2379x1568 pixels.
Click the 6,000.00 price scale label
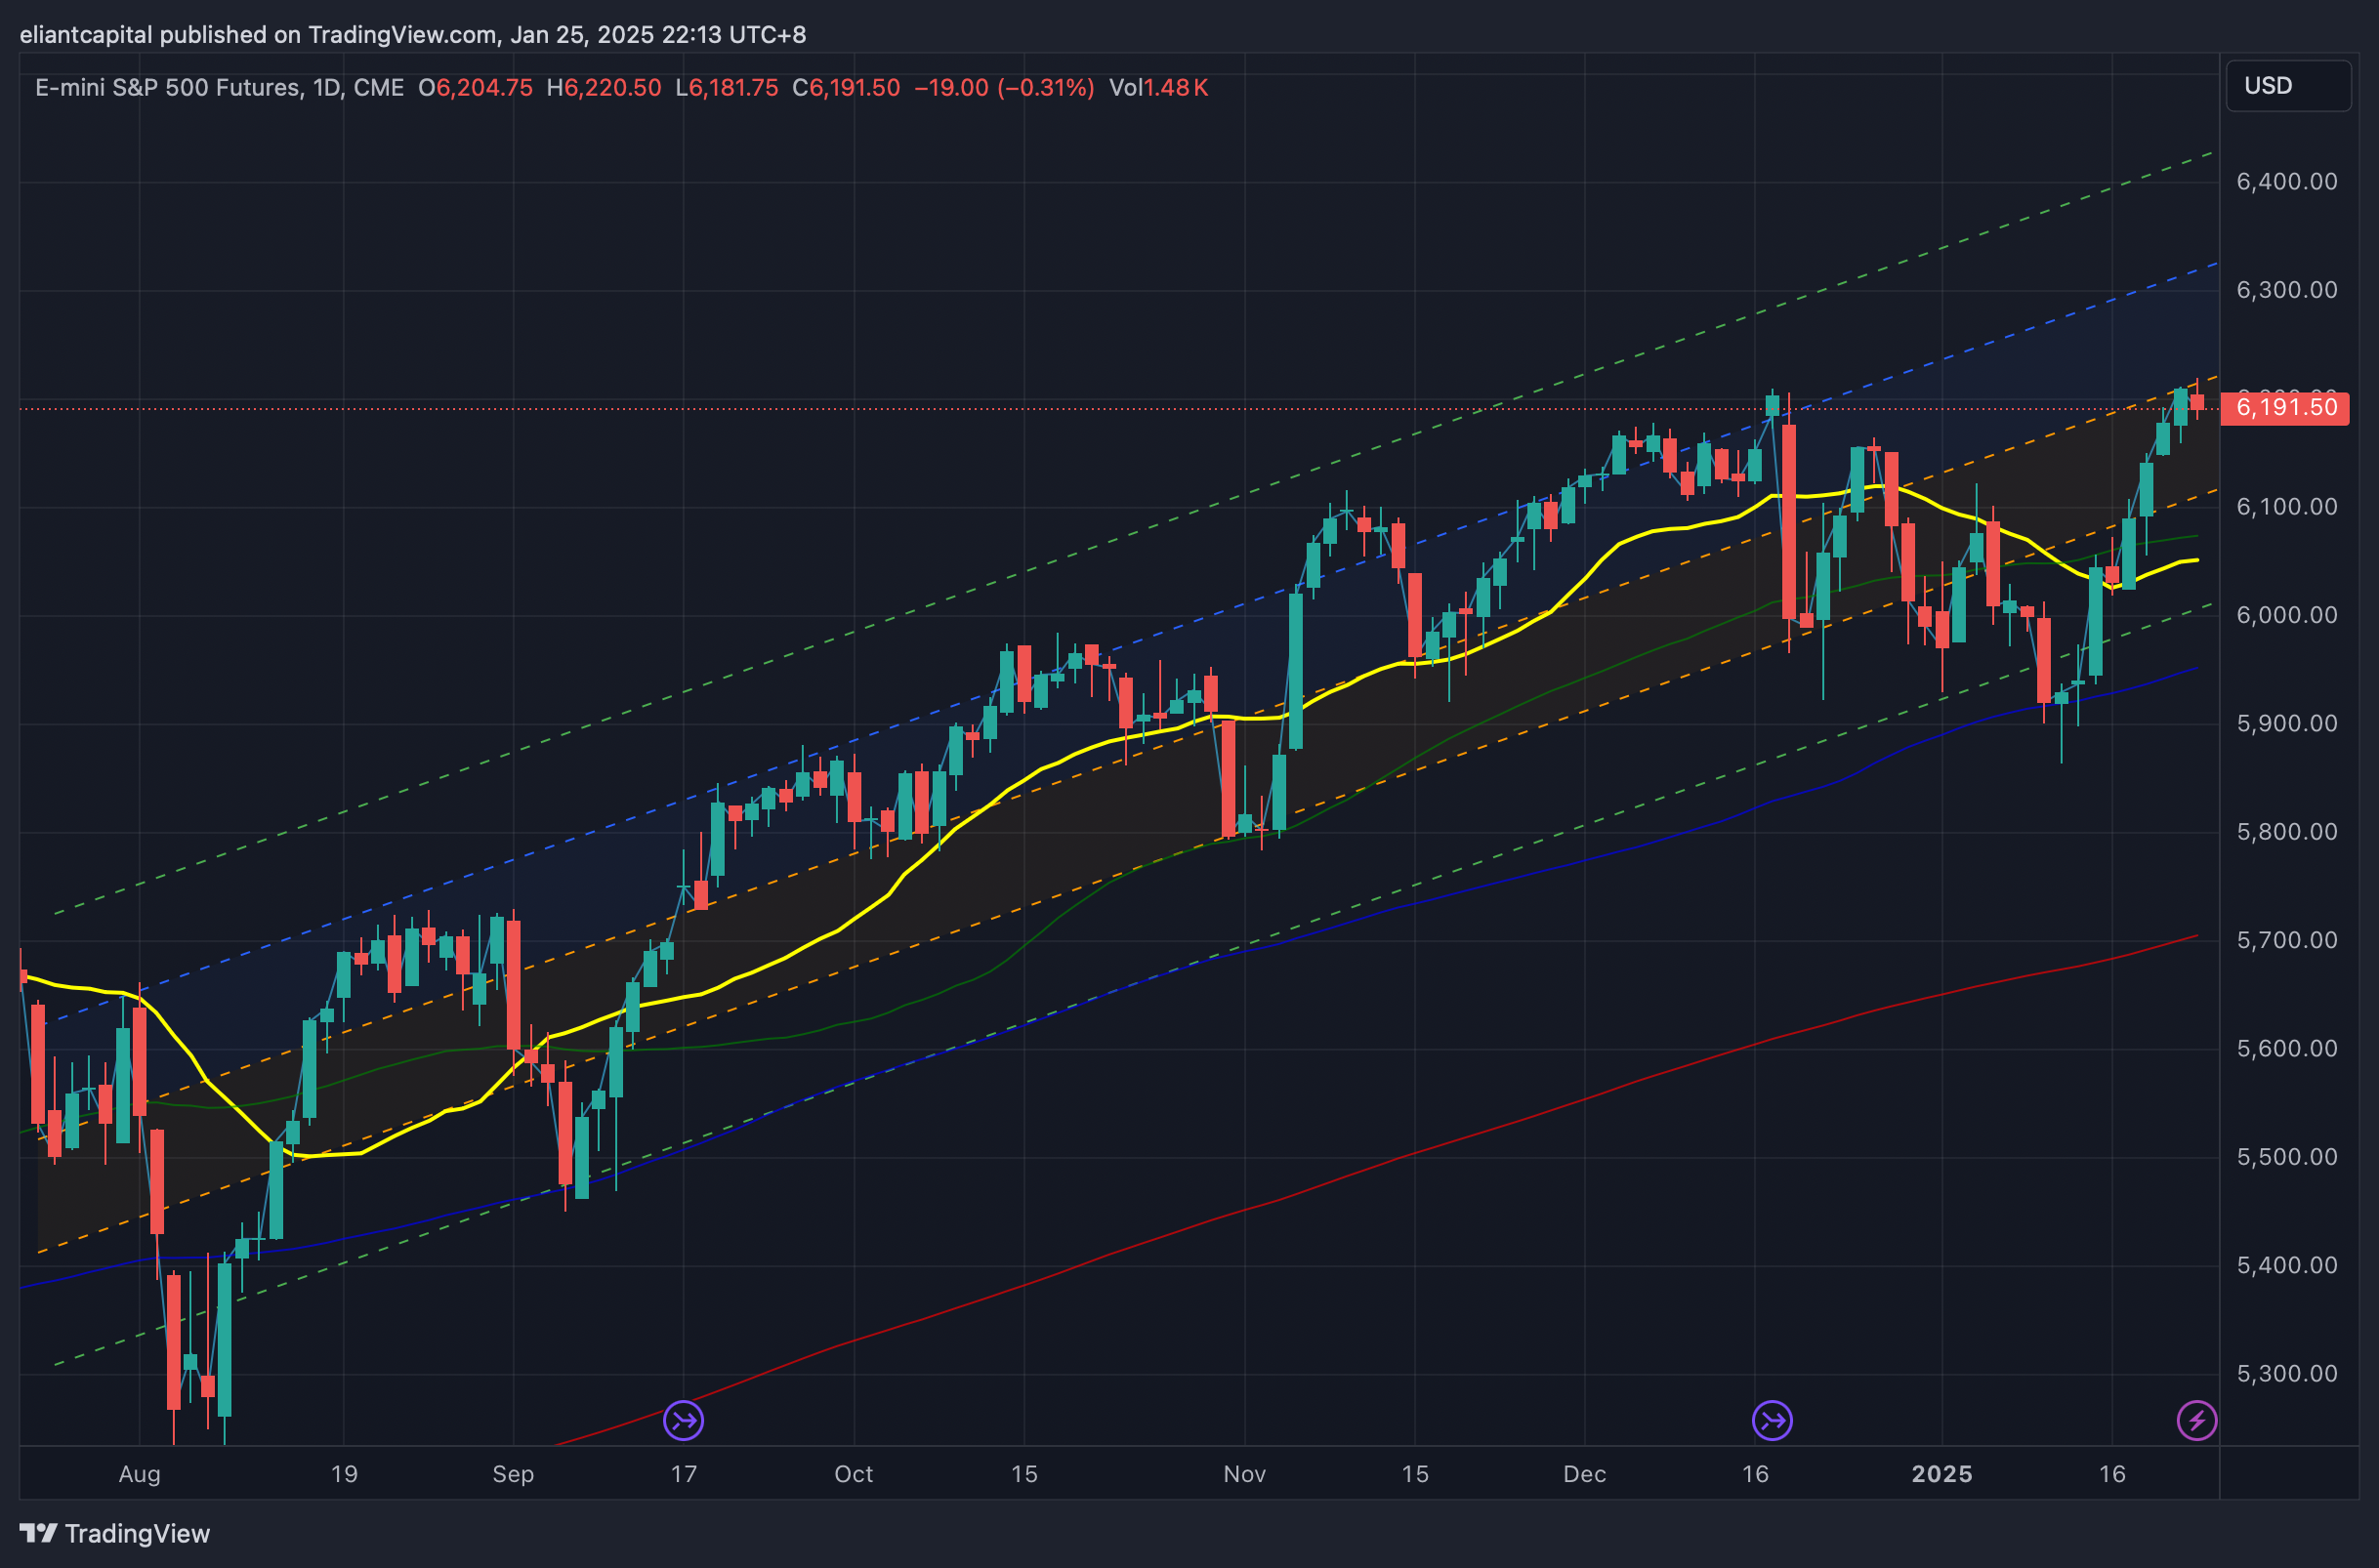pos(2286,615)
